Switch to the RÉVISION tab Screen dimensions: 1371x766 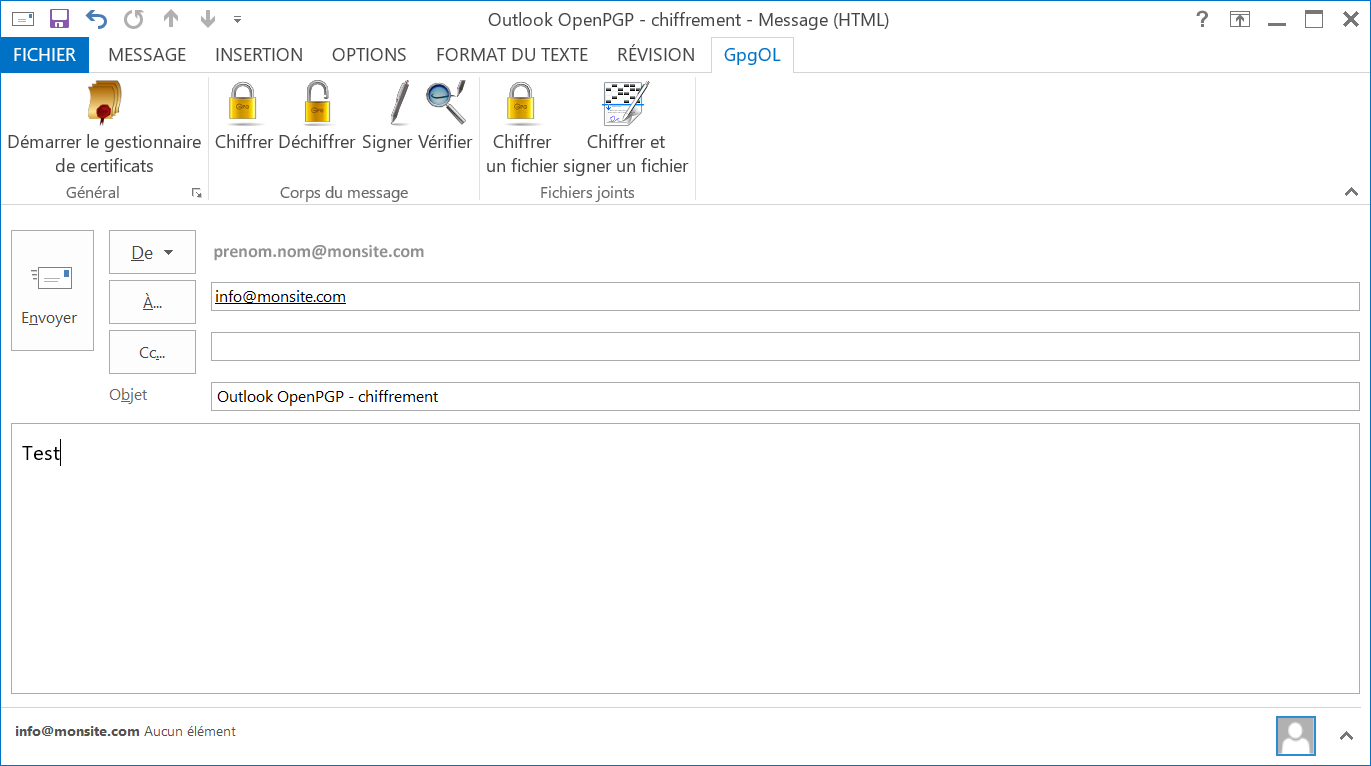(656, 55)
